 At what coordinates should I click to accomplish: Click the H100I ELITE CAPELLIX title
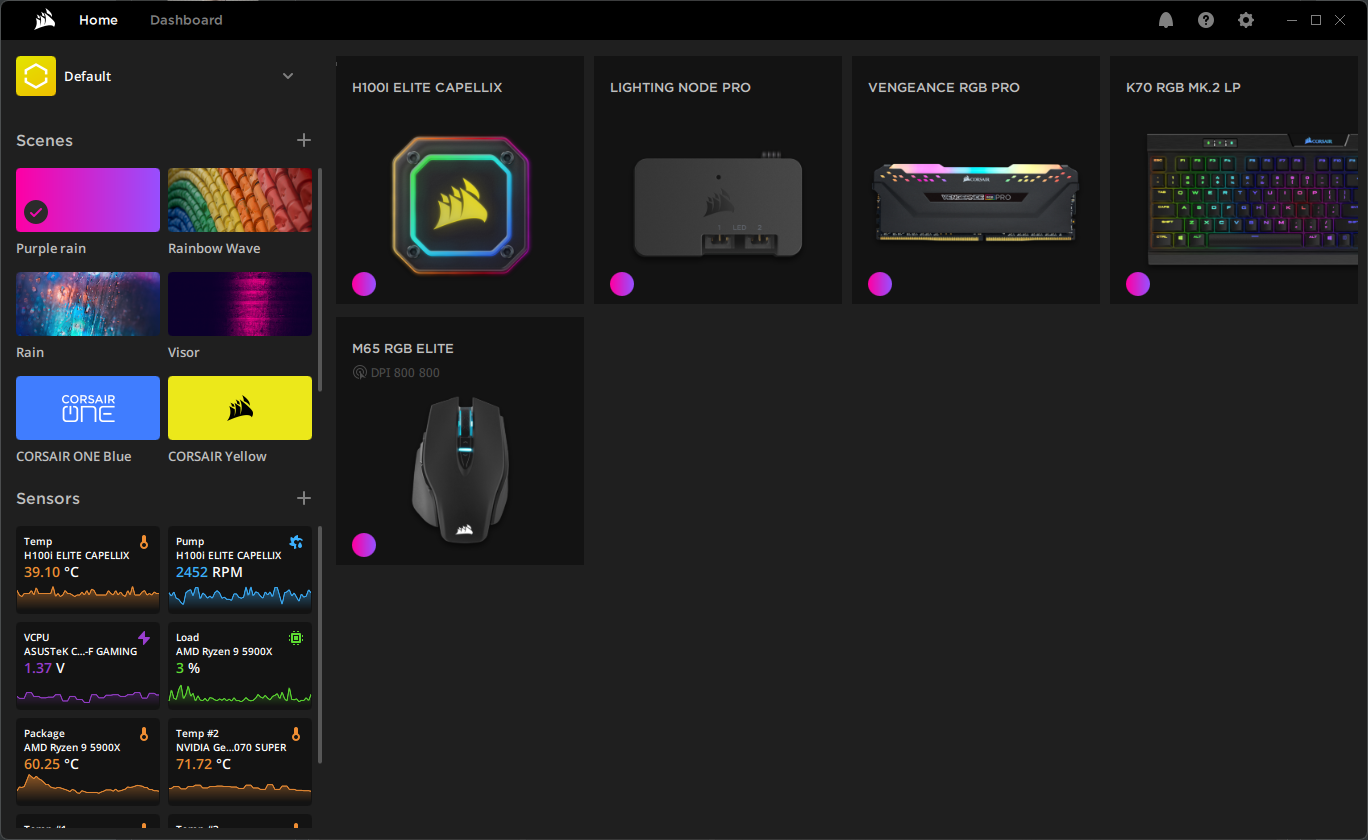coord(427,88)
